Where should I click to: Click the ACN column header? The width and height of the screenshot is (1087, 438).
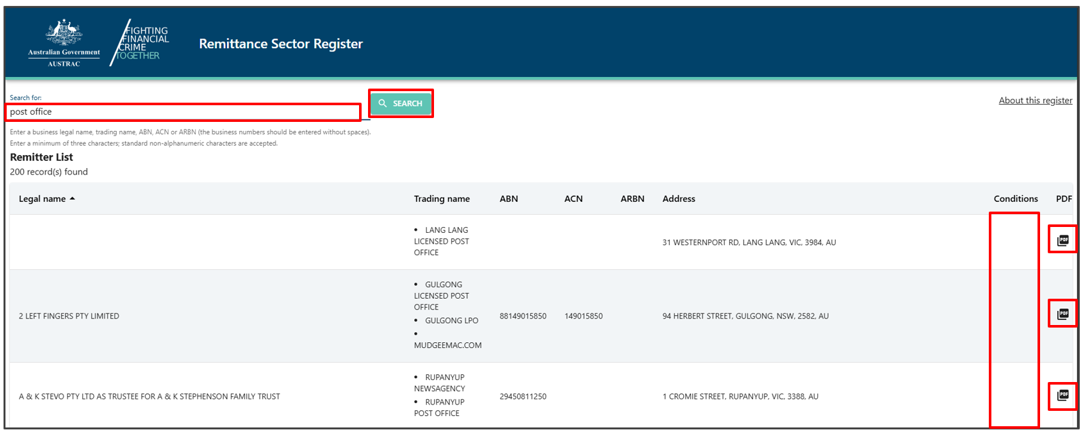573,199
